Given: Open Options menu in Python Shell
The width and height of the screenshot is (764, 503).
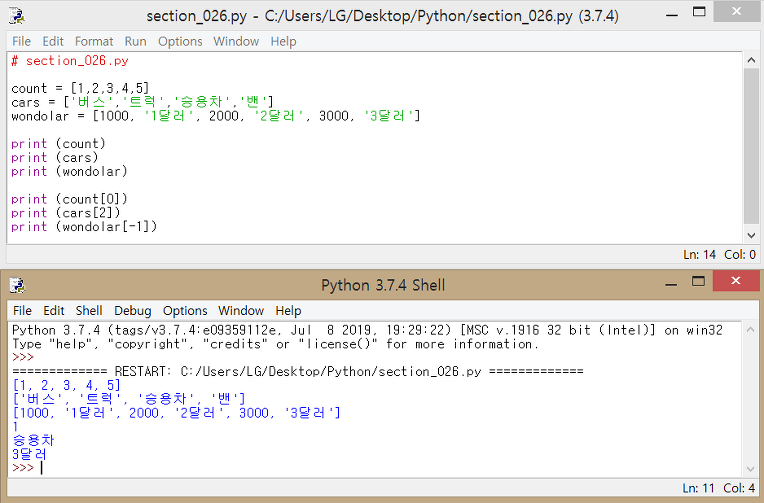Looking at the screenshot, I should (185, 310).
